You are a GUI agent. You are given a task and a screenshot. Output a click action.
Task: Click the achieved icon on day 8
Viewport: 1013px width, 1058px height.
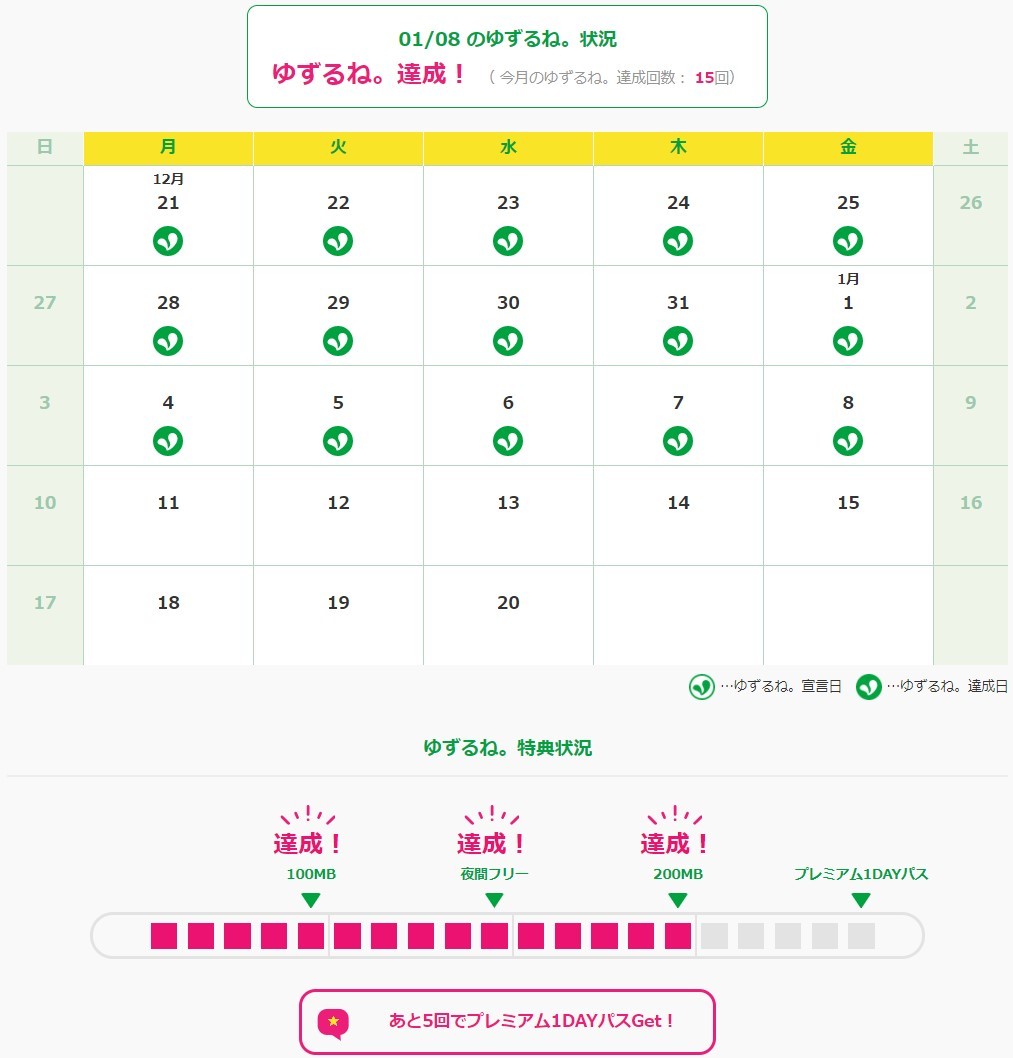(848, 441)
